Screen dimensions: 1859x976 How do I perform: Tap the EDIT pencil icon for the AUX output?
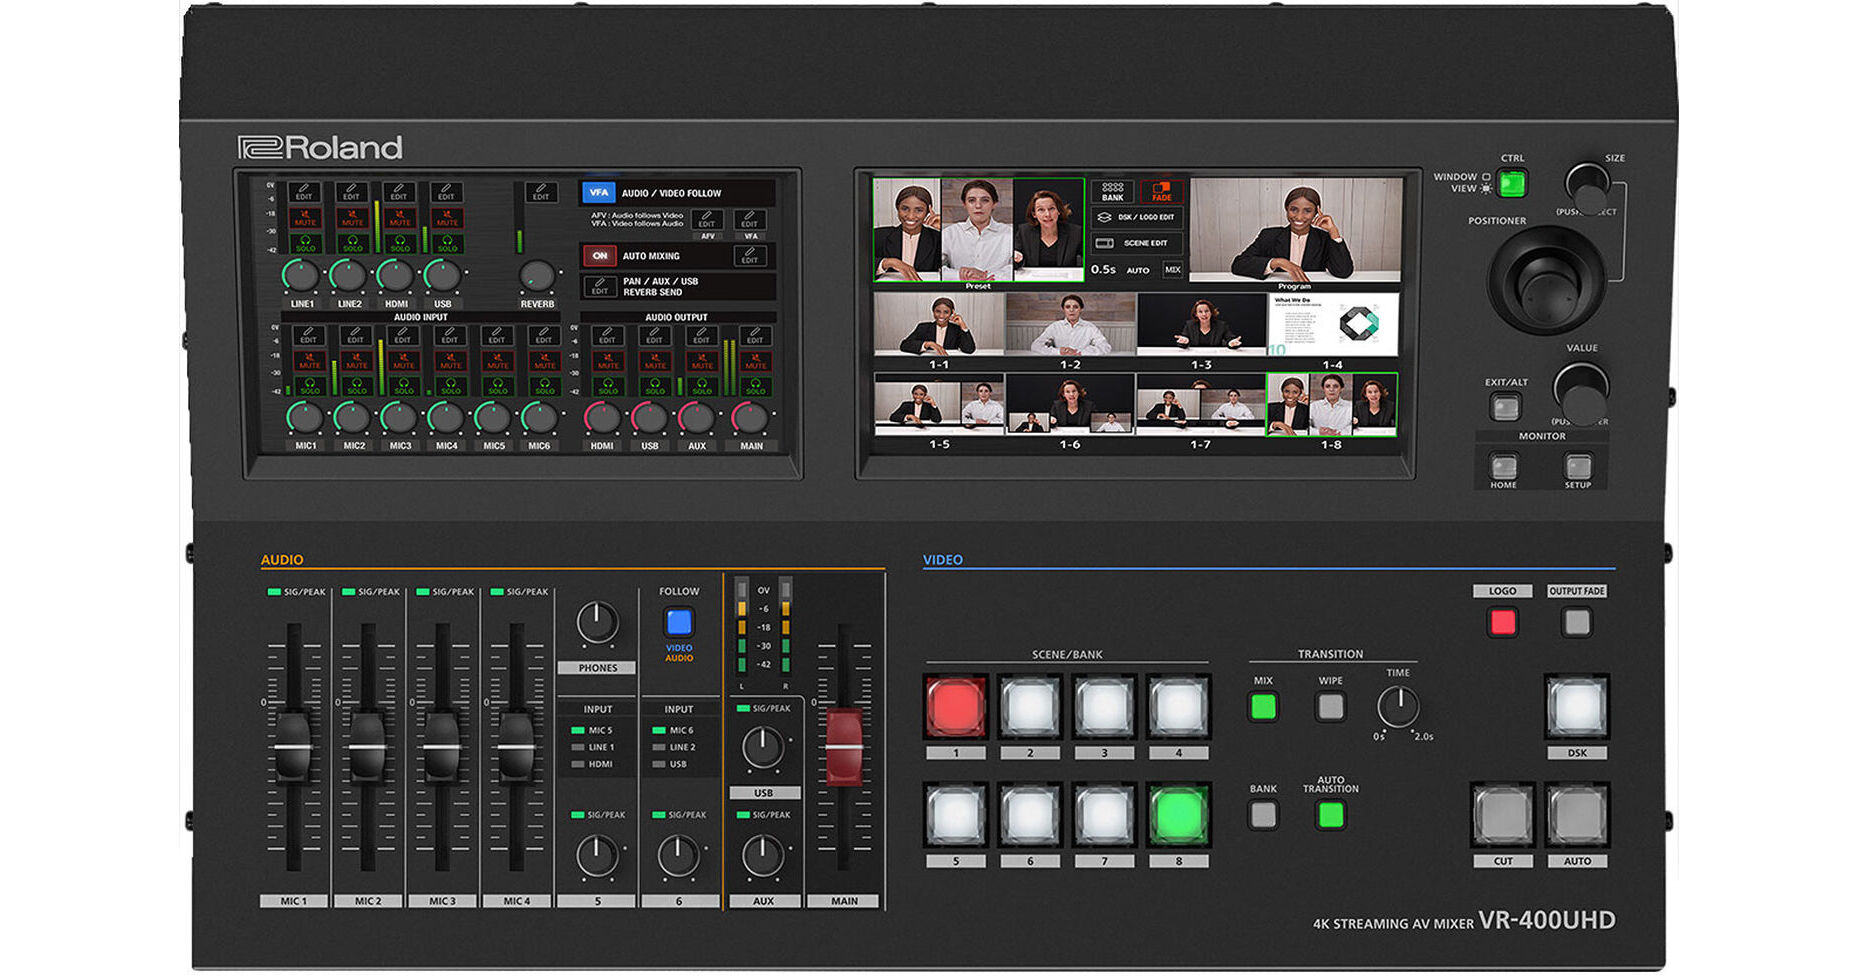coord(701,335)
